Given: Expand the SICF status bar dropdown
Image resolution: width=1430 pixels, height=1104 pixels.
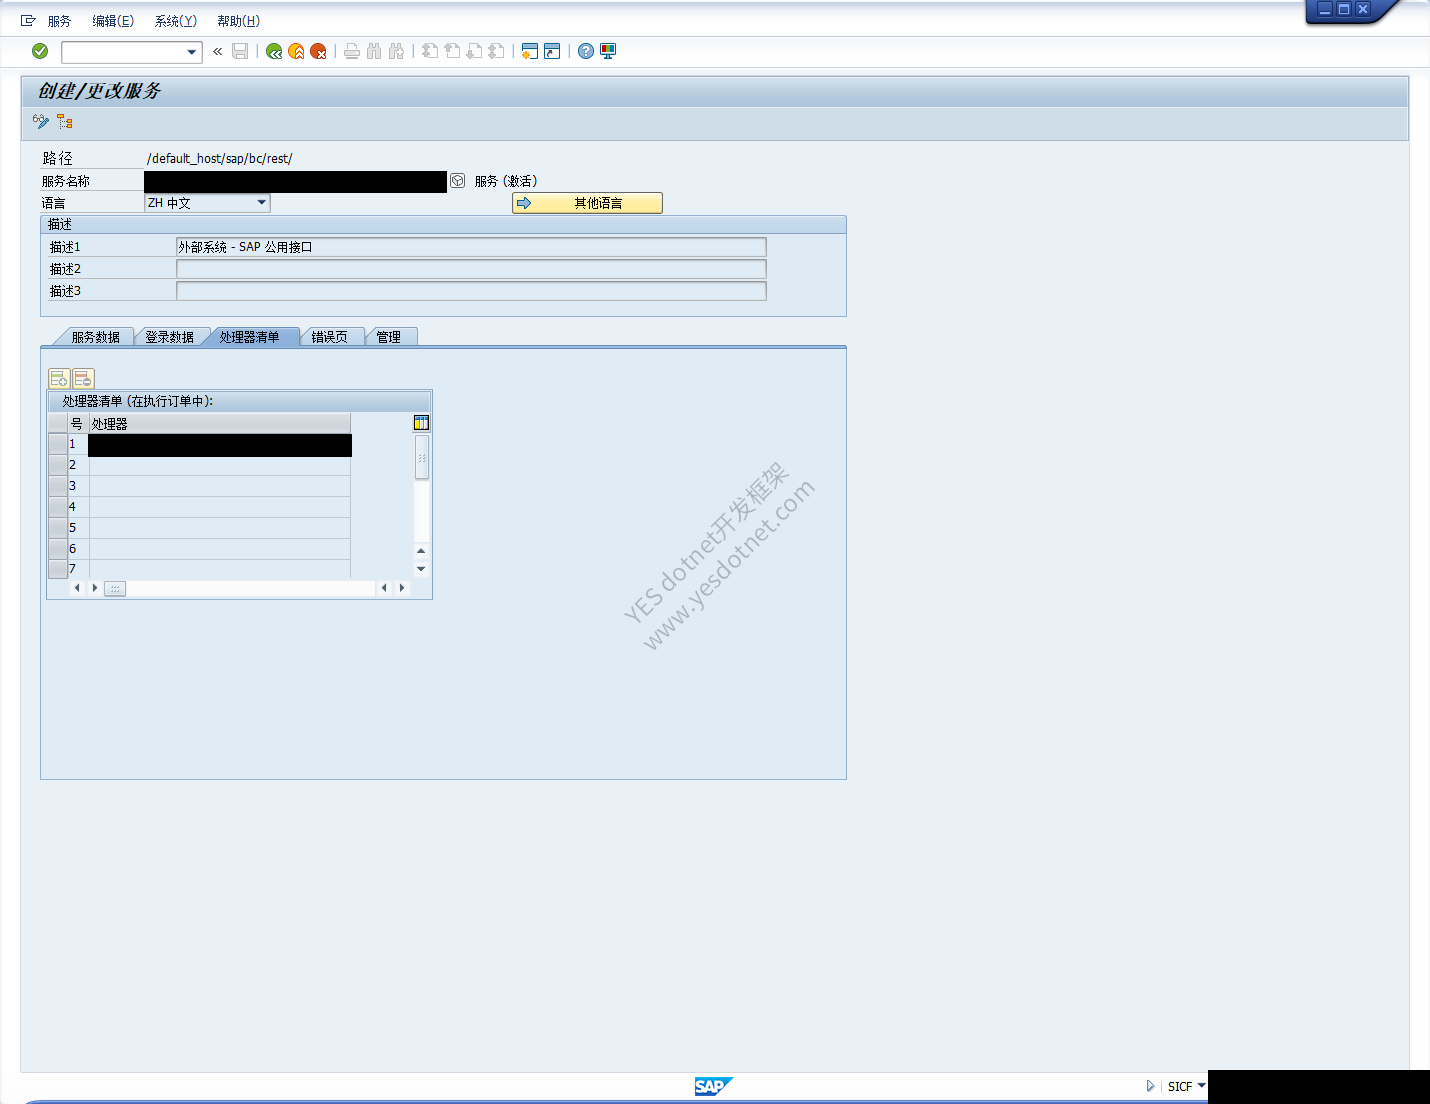Looking at the screenshot, I should tap(1201, 1086).
